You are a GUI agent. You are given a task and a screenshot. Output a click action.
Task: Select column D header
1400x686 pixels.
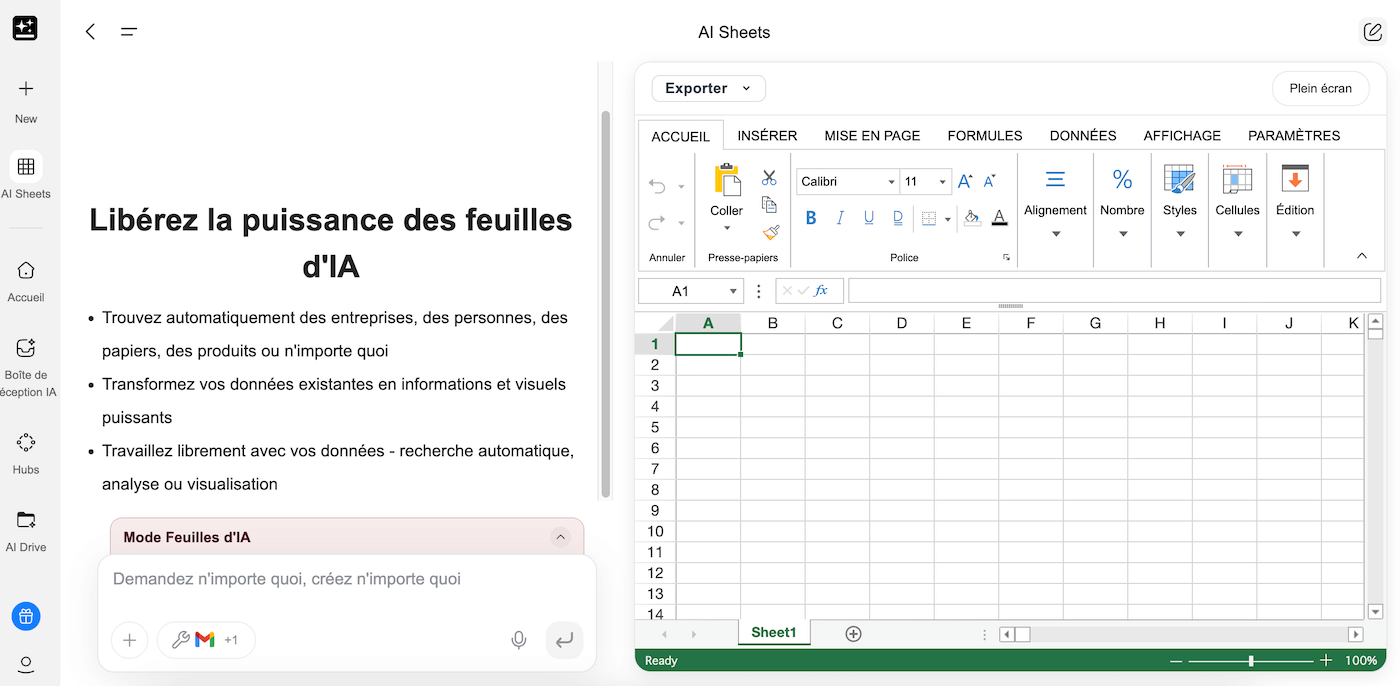[x=902, y=323]
